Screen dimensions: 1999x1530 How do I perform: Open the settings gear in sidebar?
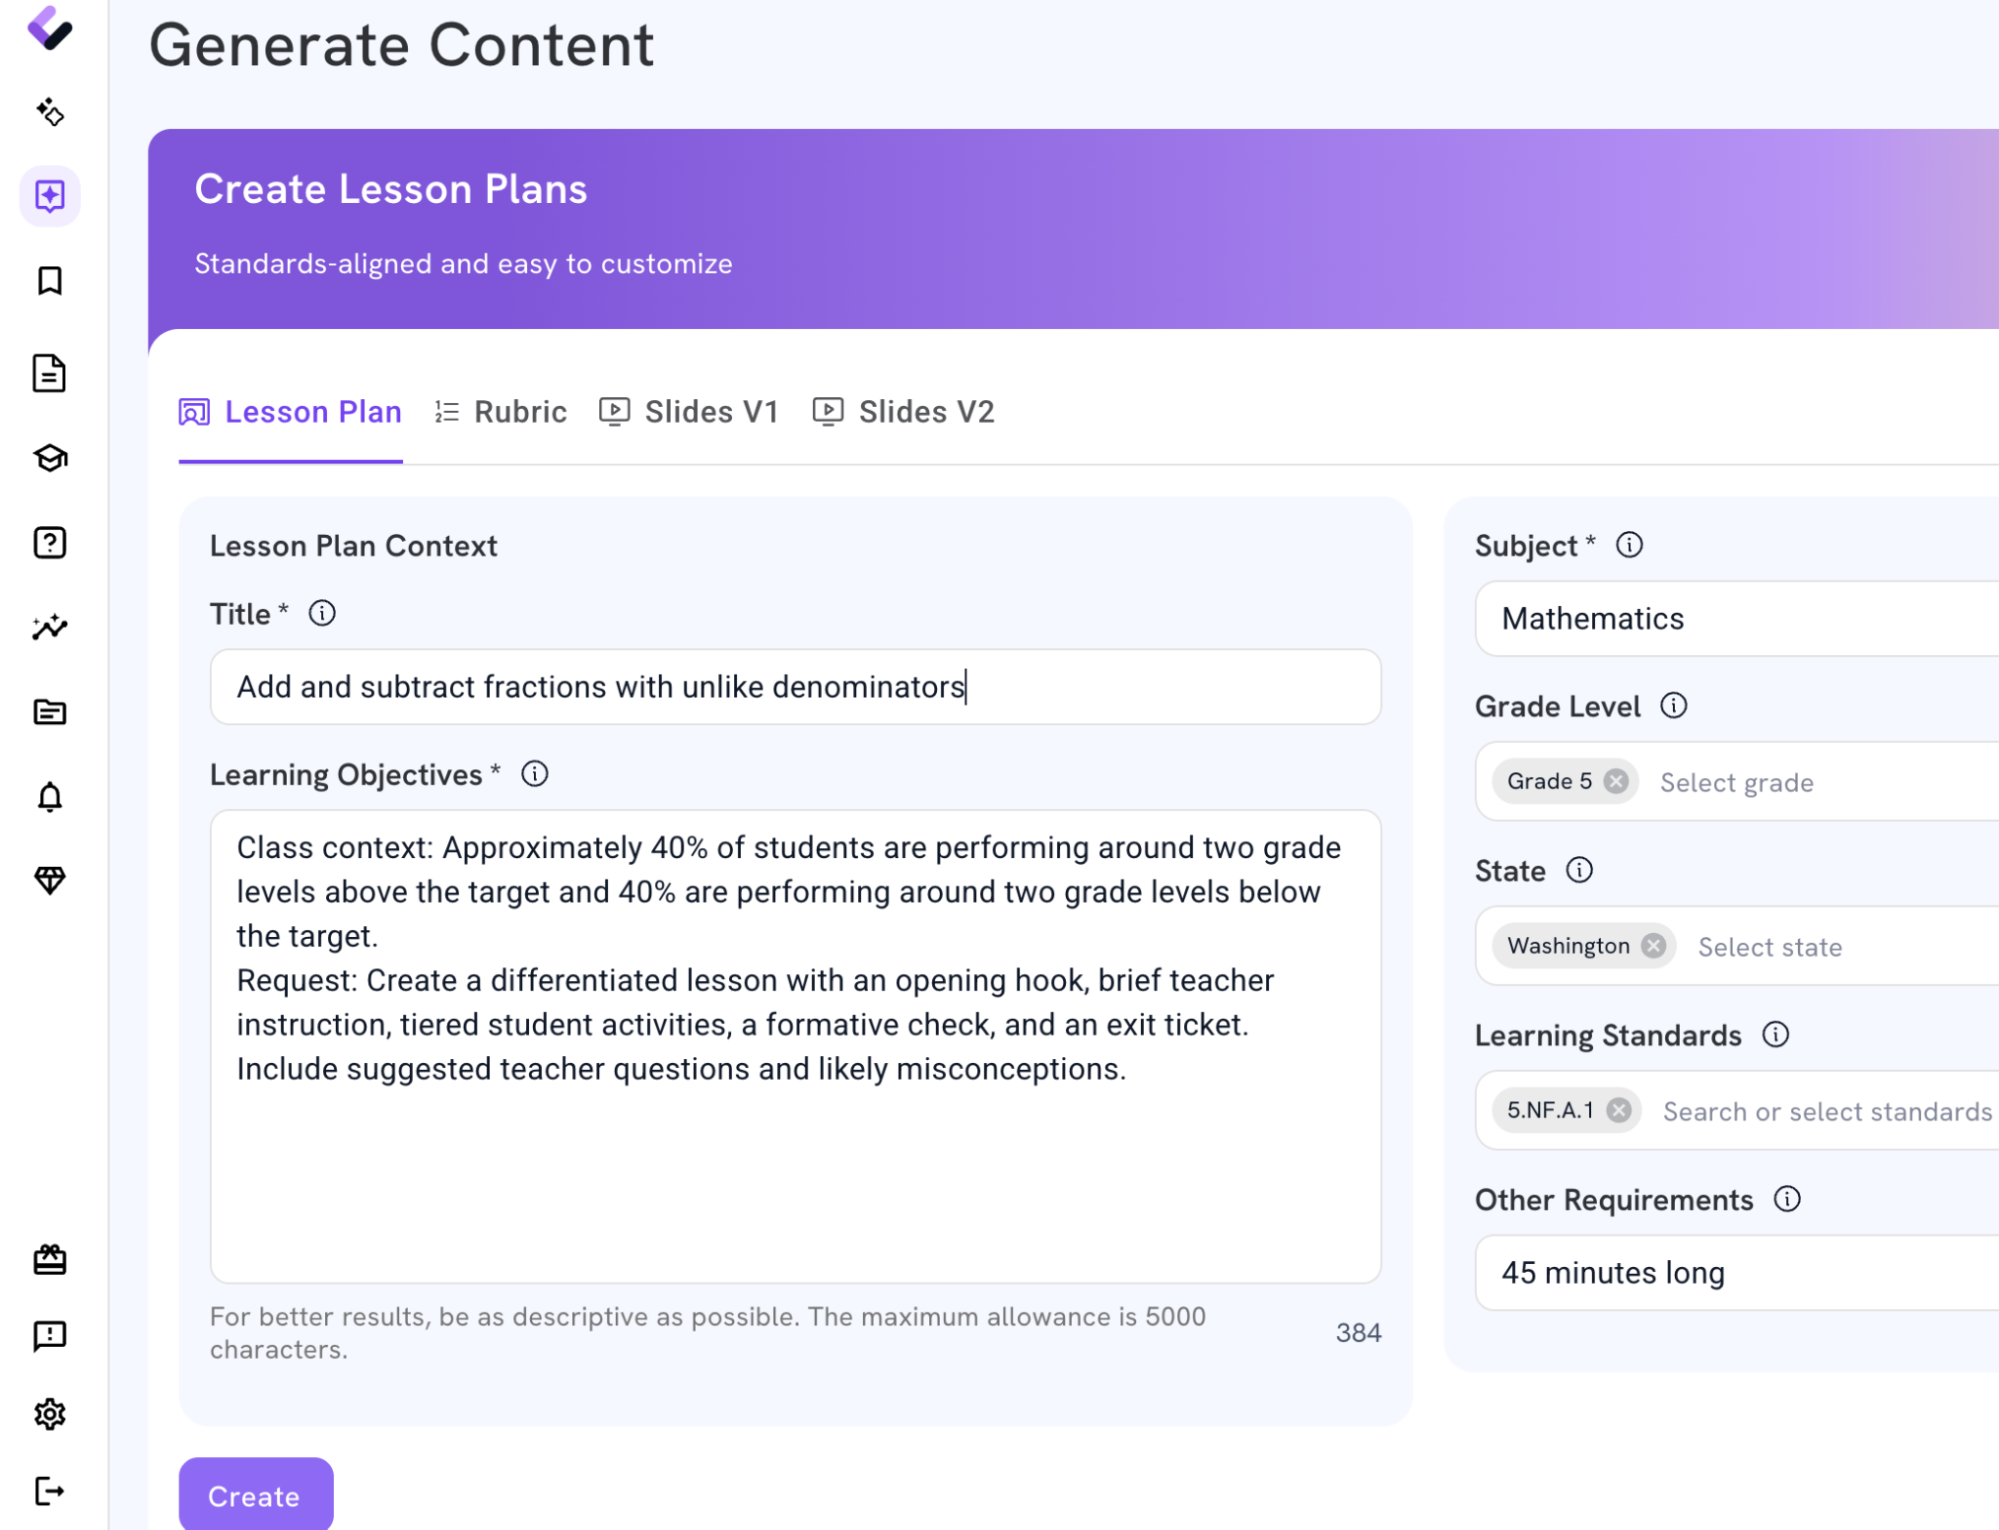tap(50, 1414)
